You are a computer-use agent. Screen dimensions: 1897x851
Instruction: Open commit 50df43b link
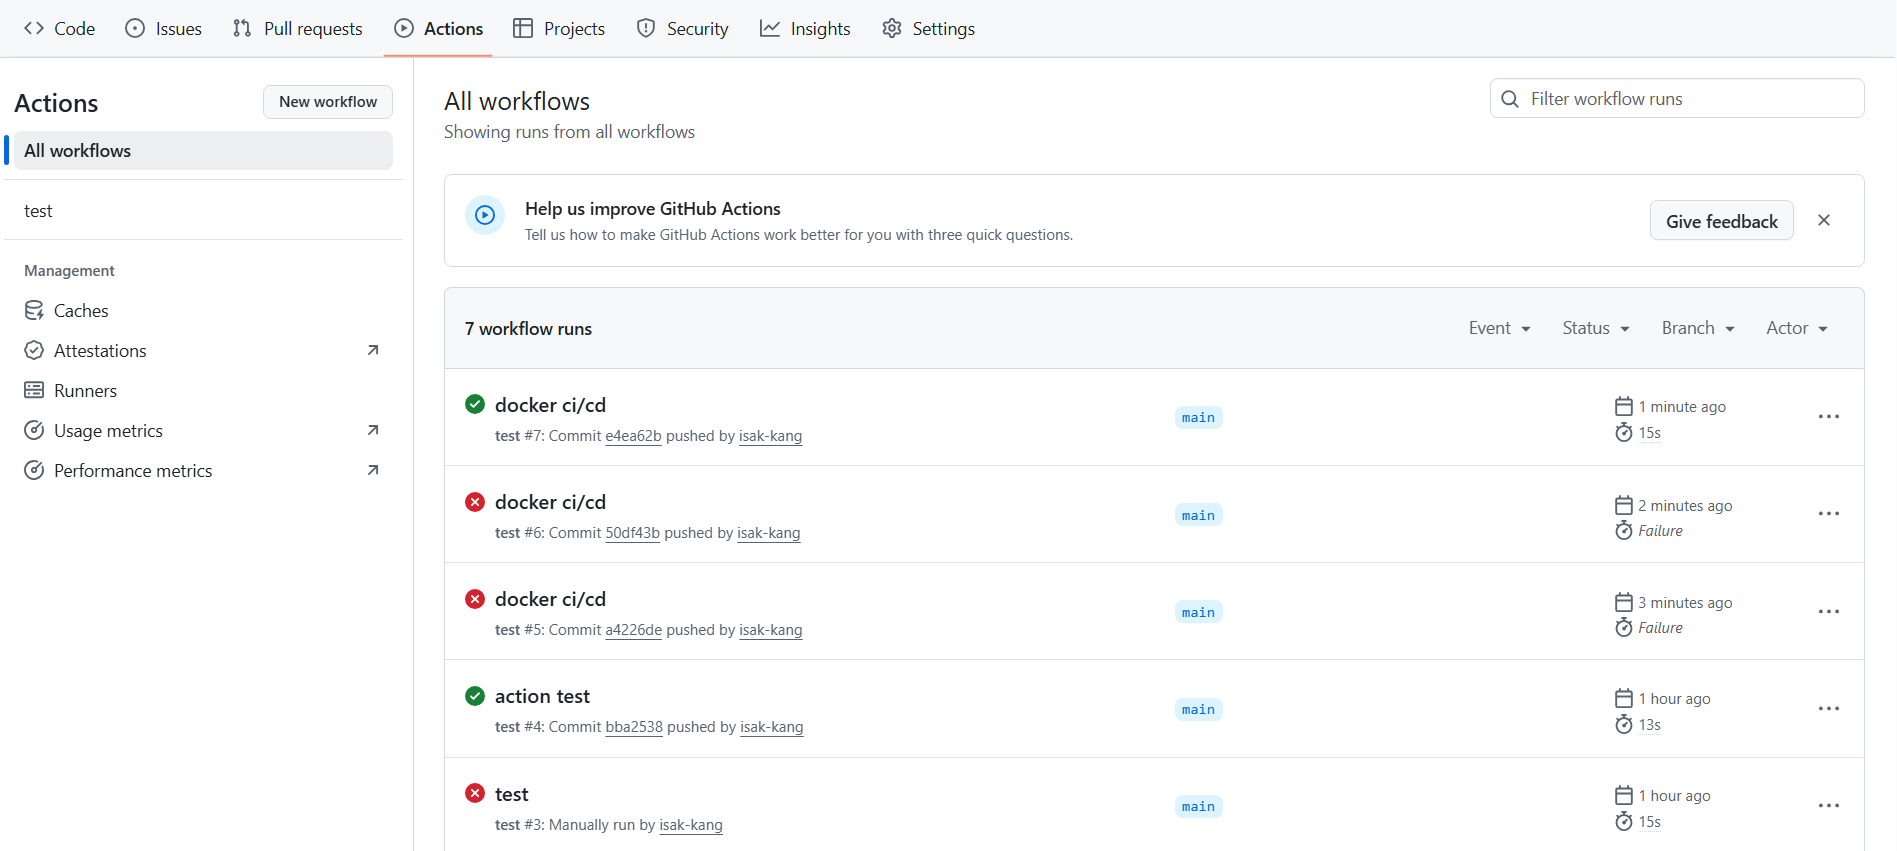coord(632,533)
